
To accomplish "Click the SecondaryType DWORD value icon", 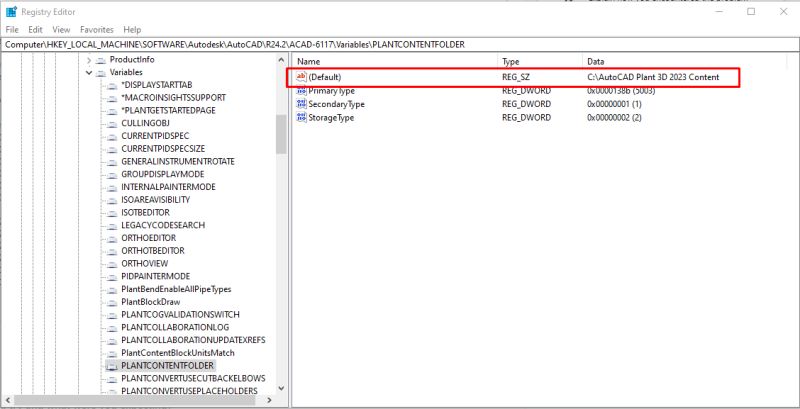I will (302, 104).
